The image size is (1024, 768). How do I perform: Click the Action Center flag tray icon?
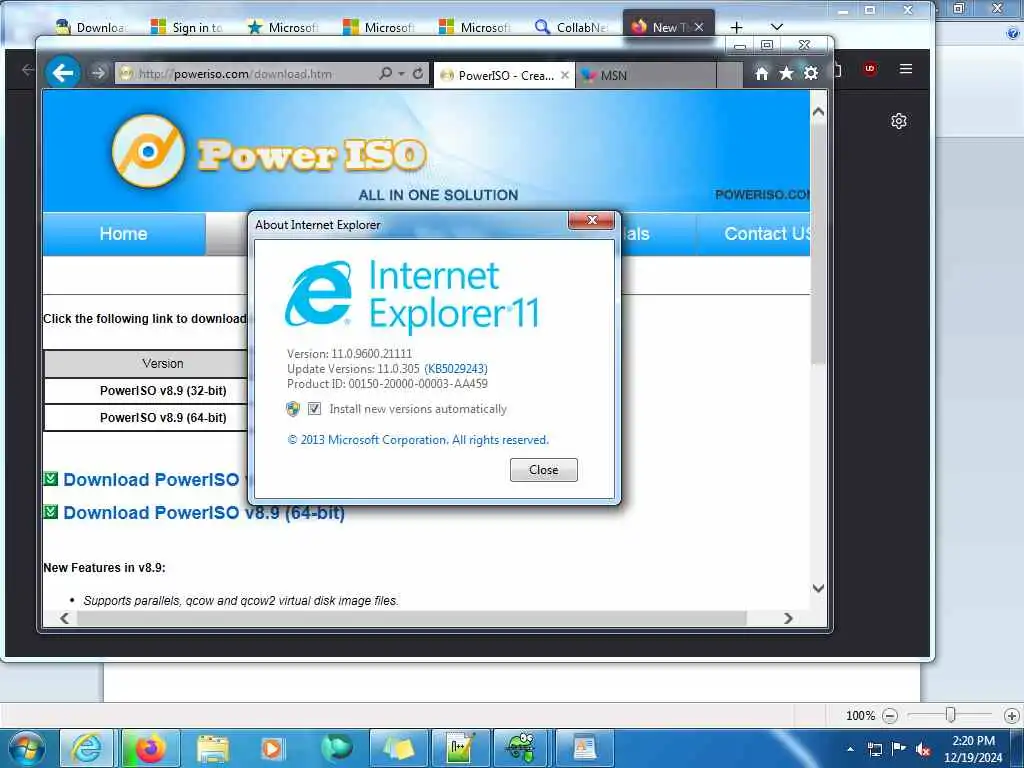[x=899, y=749]
